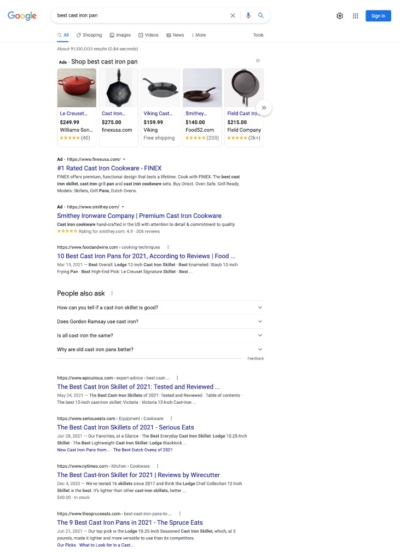The image size is (400, 552).
Task: Click the magnifying glass search icon
Action: coord(261,15)
